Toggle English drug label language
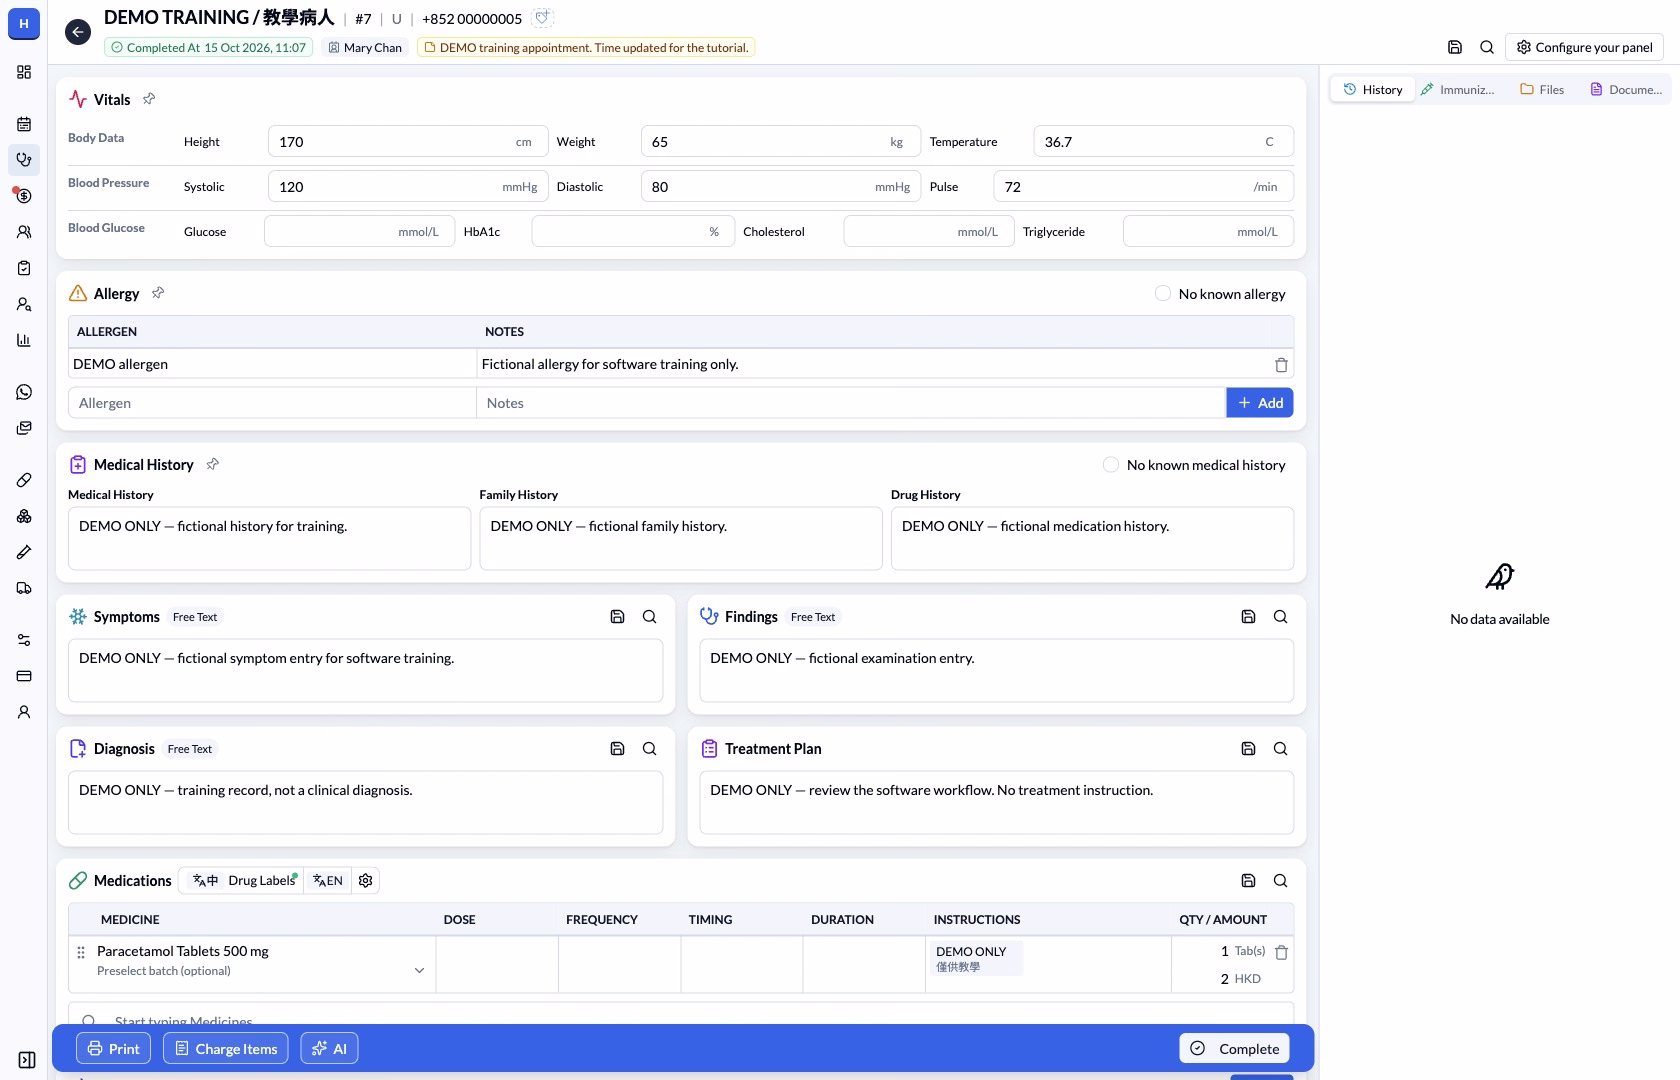This screenshot has width=1680, height=1080. 328,881
